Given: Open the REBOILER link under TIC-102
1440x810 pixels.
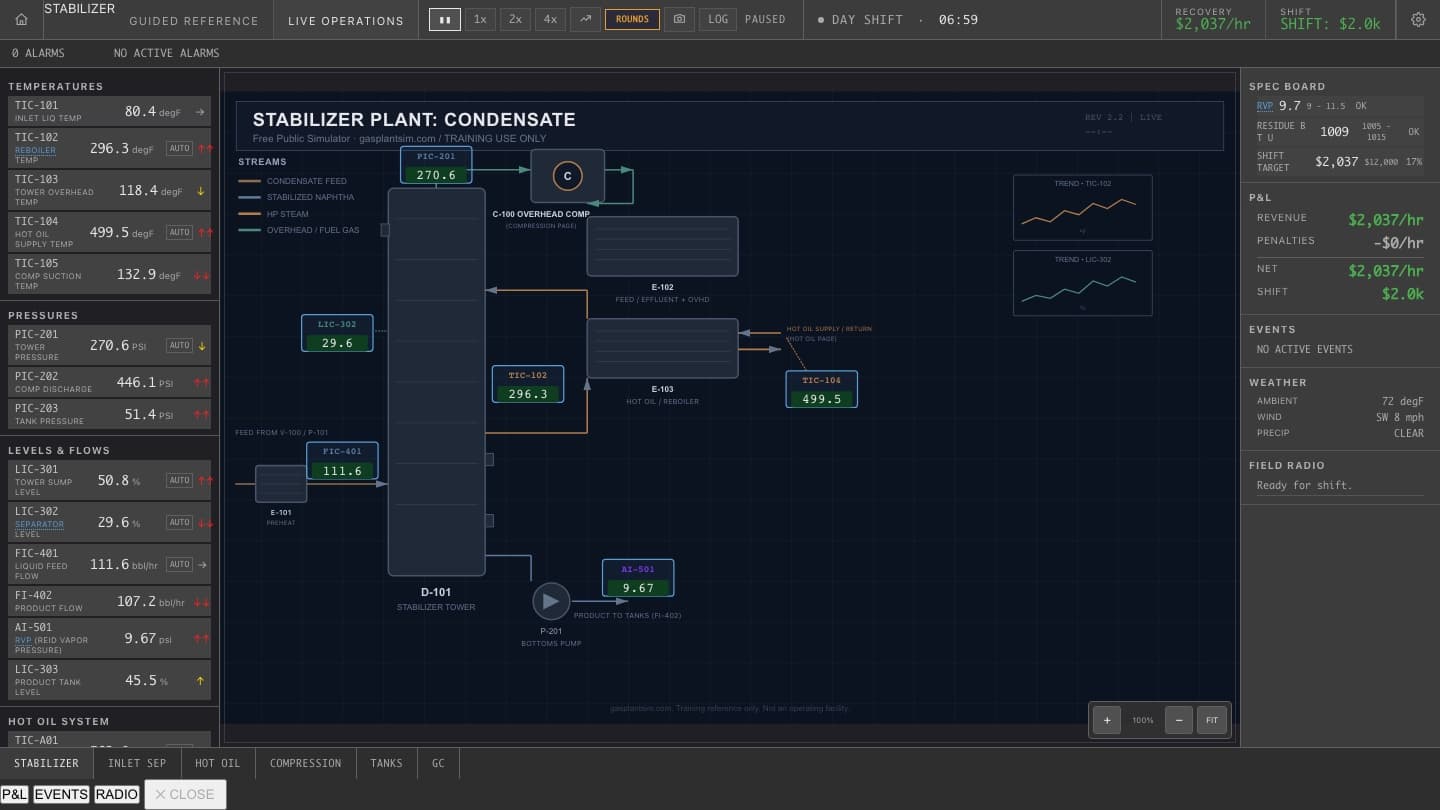Looking at the screenshot, I should (x=35, y=150).
